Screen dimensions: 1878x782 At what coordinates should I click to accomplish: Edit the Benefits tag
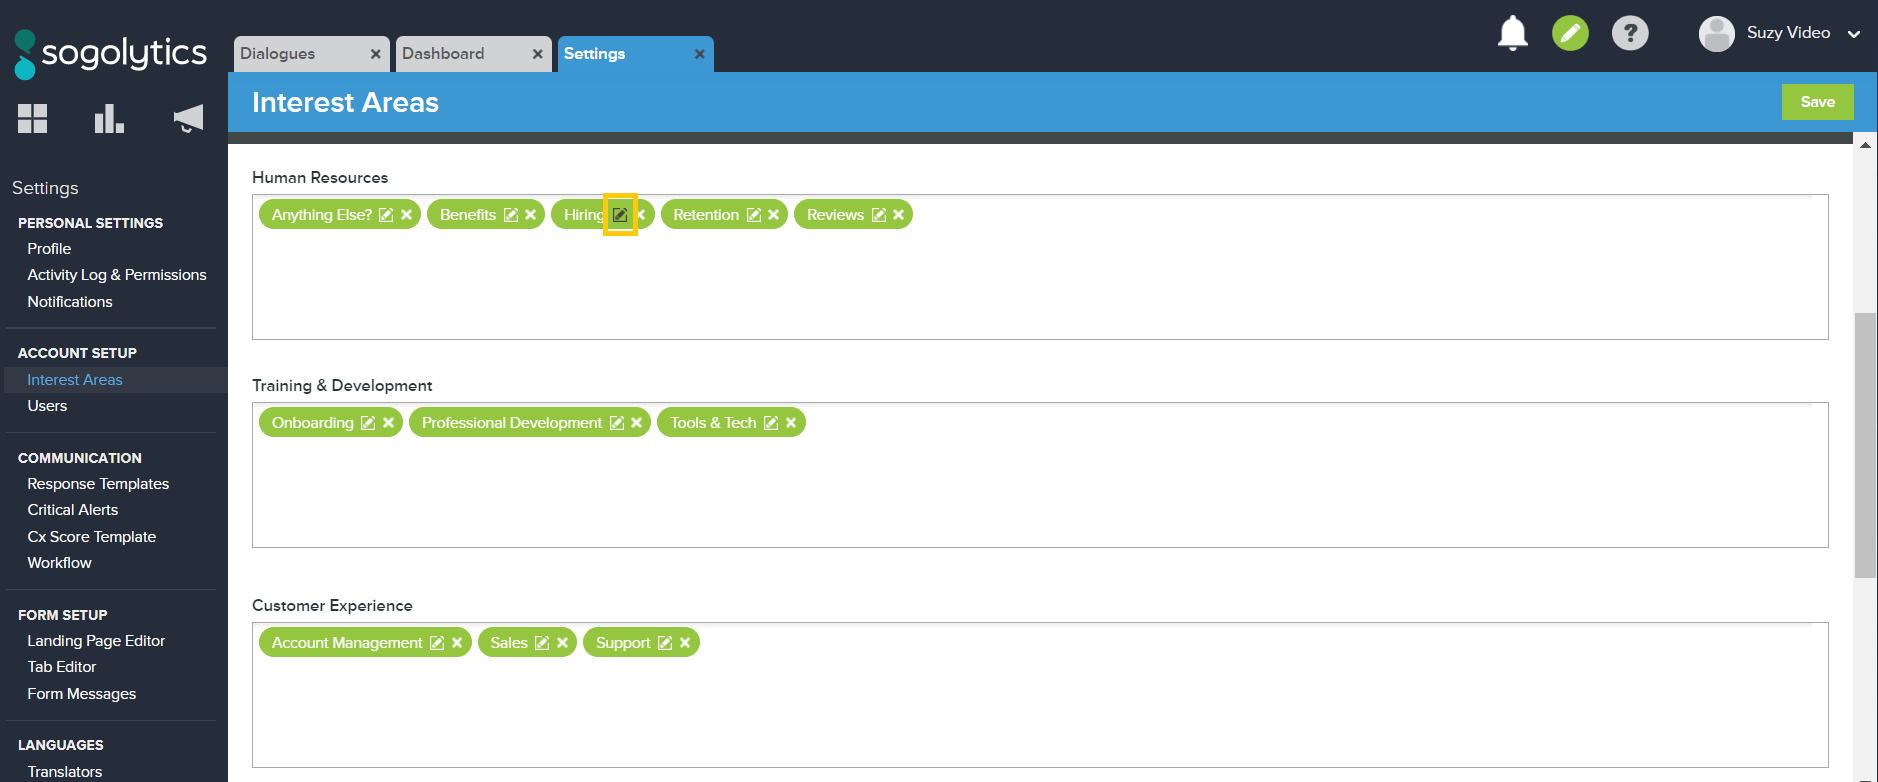pos(511,215)
